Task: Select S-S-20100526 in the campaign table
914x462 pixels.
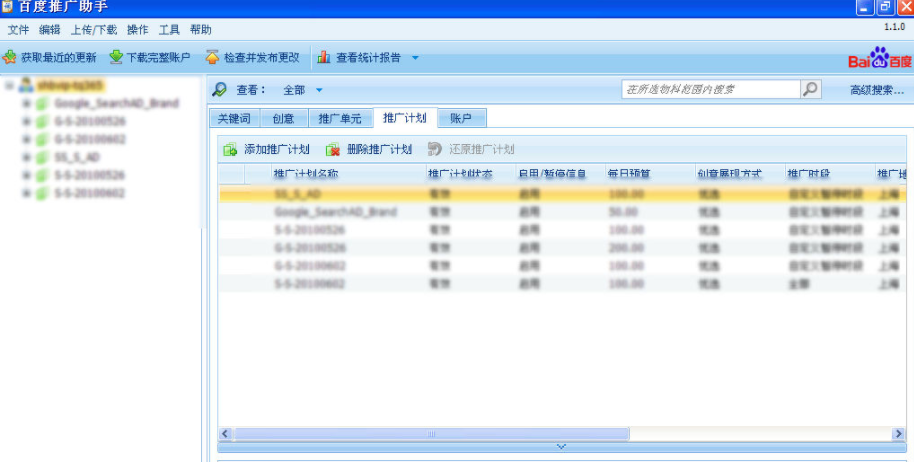Action: point(310,230)
